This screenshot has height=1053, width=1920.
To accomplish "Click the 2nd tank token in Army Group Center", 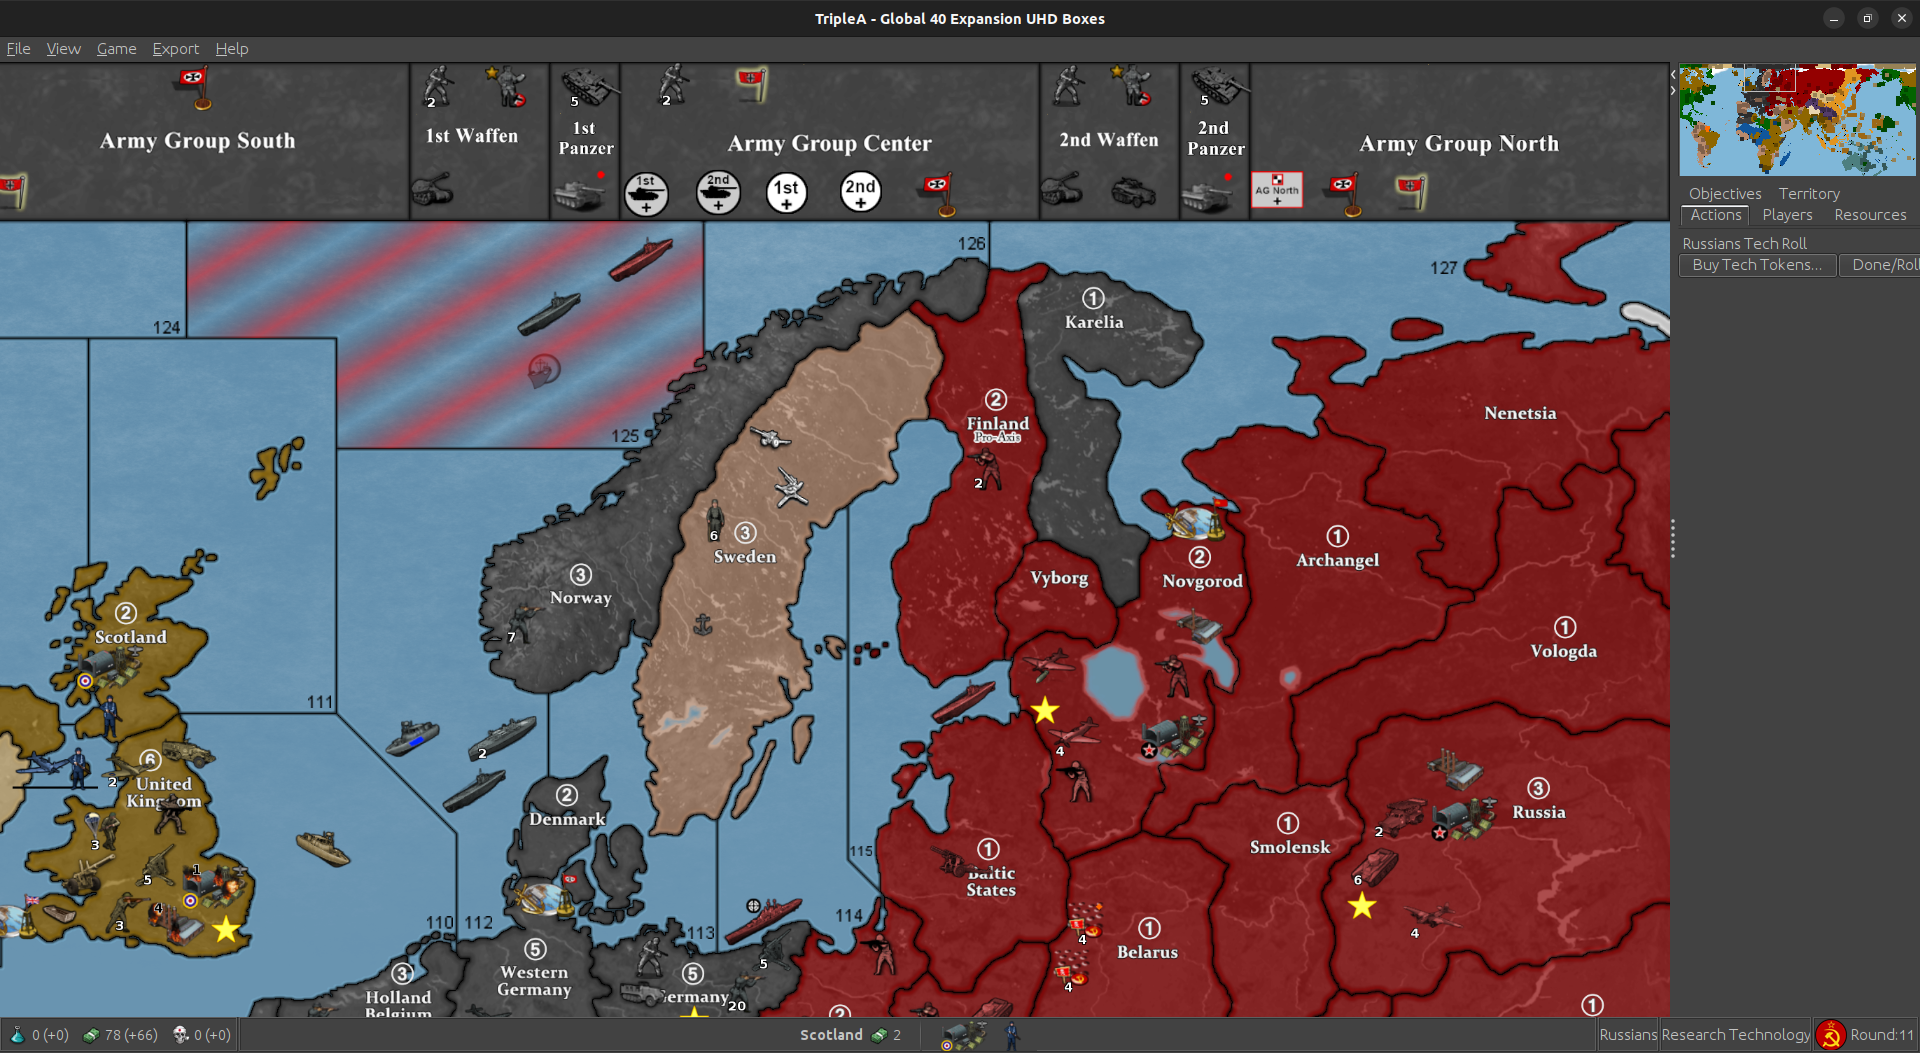I will pyautogui.click(x=718, y=193).
